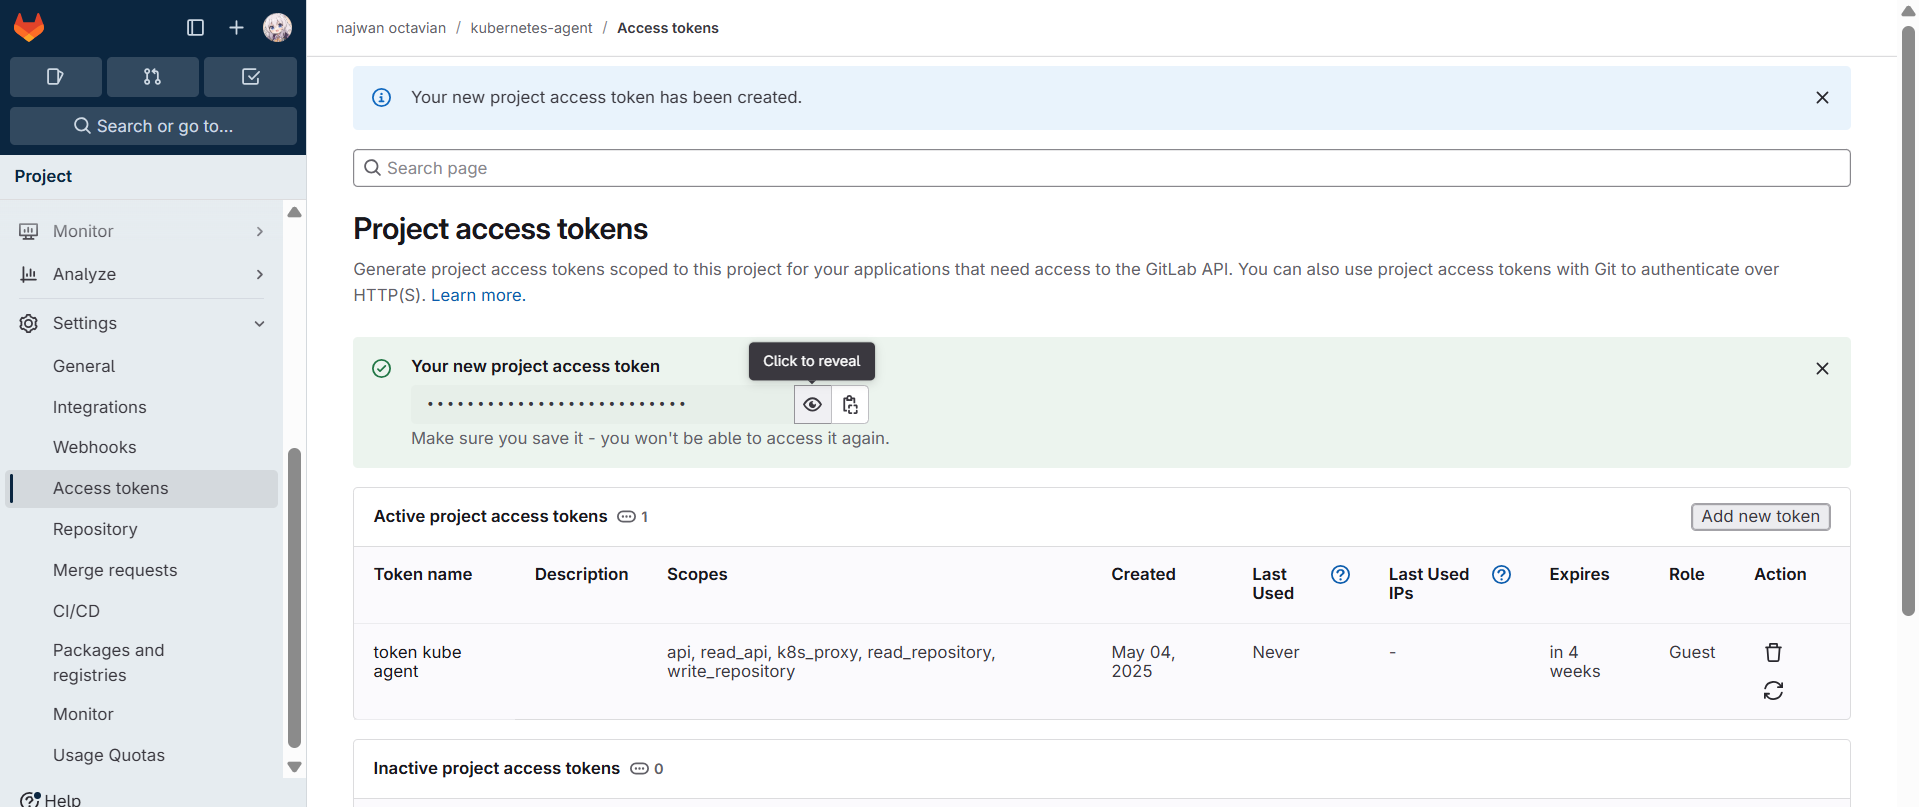
Task: Click the Search page input field
Action: (x=1100, y=168)
